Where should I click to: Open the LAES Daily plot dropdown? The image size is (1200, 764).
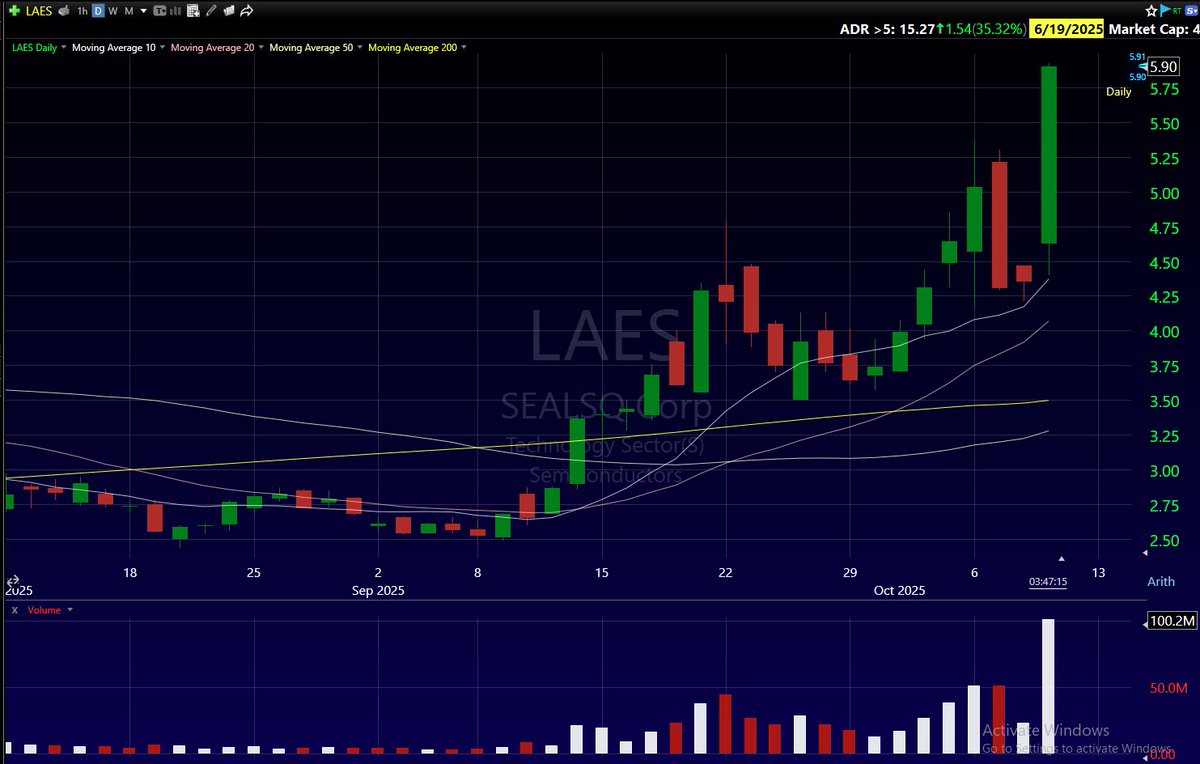[x=64, y=47]
